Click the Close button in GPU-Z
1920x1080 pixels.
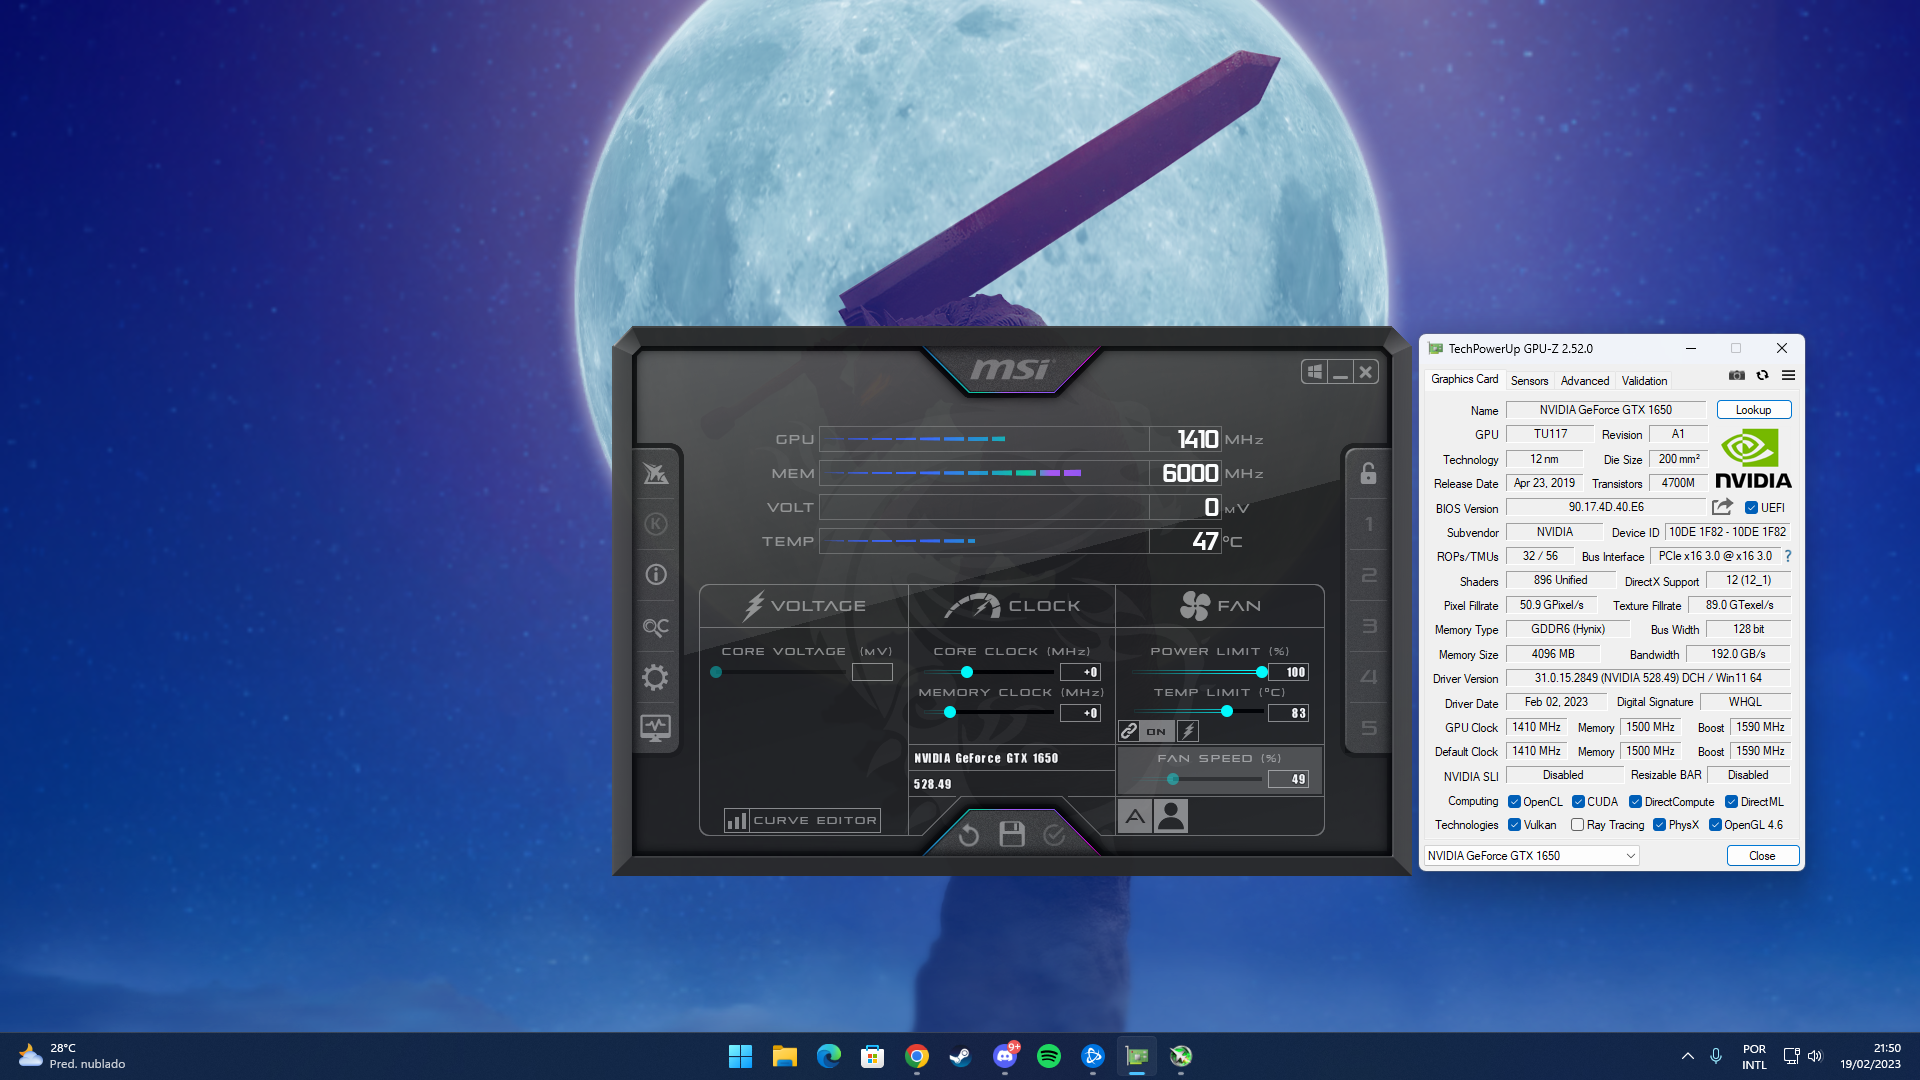pyautogui.click(x=1762, y=856)
